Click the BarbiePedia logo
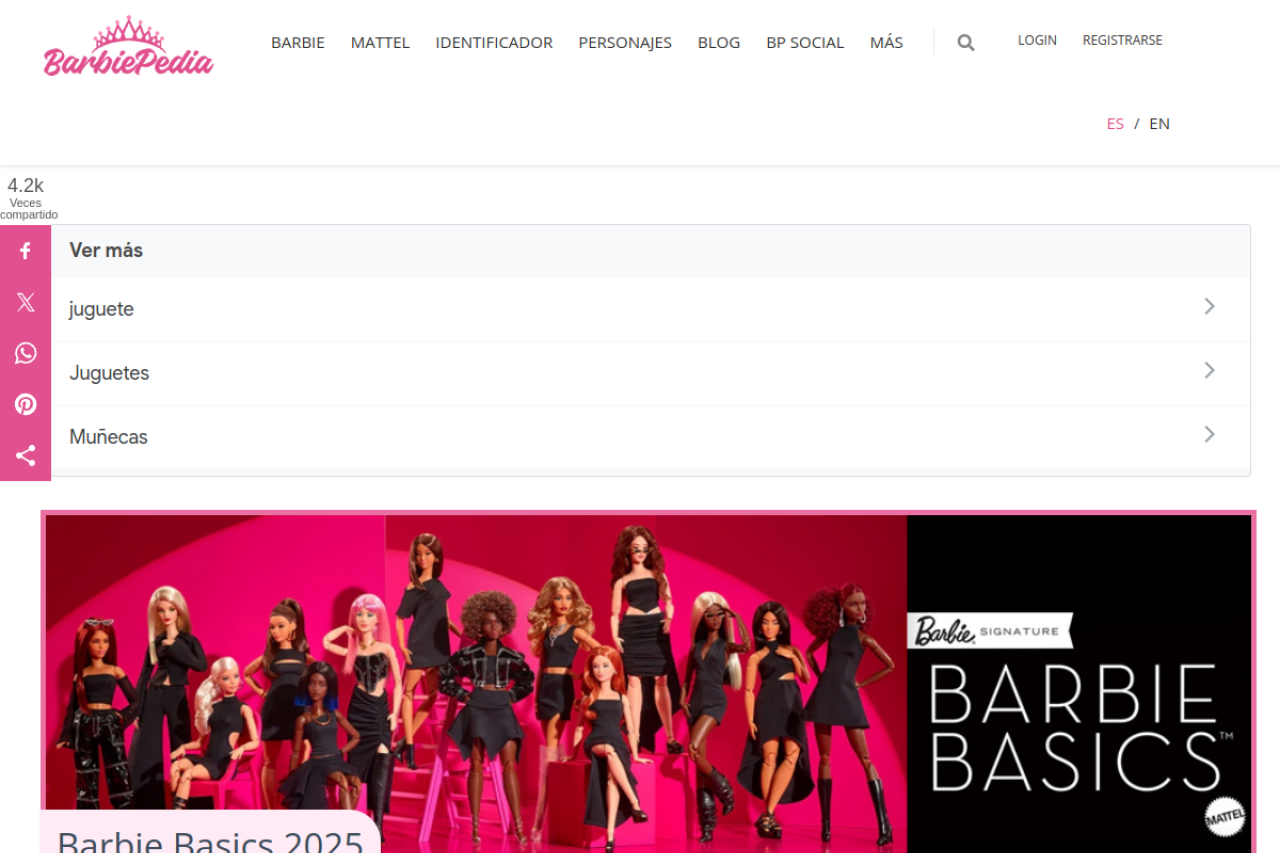Image resolution: width=1280 pixels, height=853 pixels. [128, 47]
